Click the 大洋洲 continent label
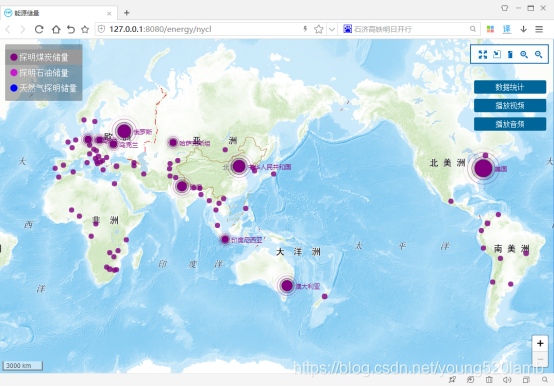Screen dimensions: 554x387 [x=298, y=252]
